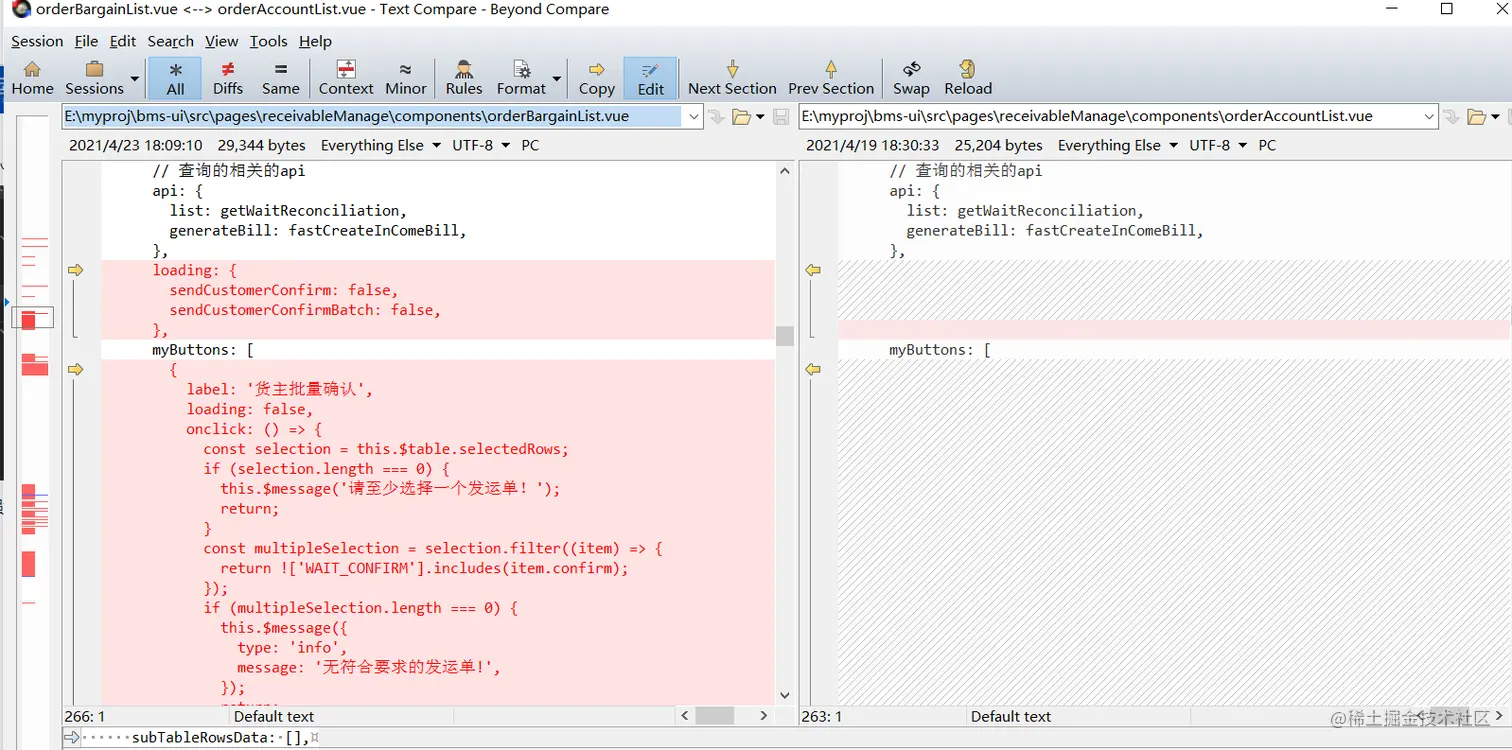
Task: Click the left save file icon
Action: (781, 117)
